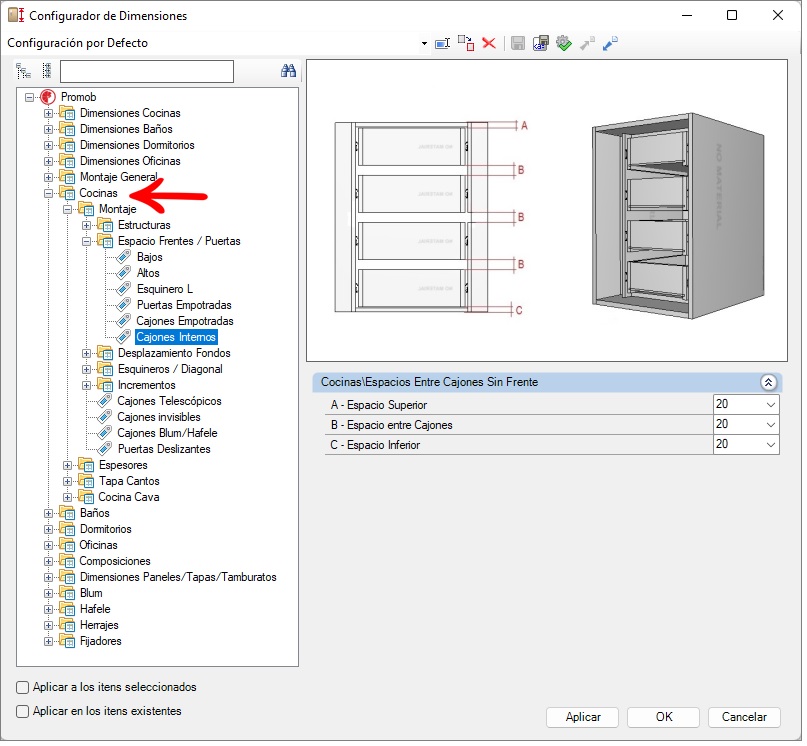Click the Espesores folder icon
Screen dimensions: 807x746
(x=86, y=465)
